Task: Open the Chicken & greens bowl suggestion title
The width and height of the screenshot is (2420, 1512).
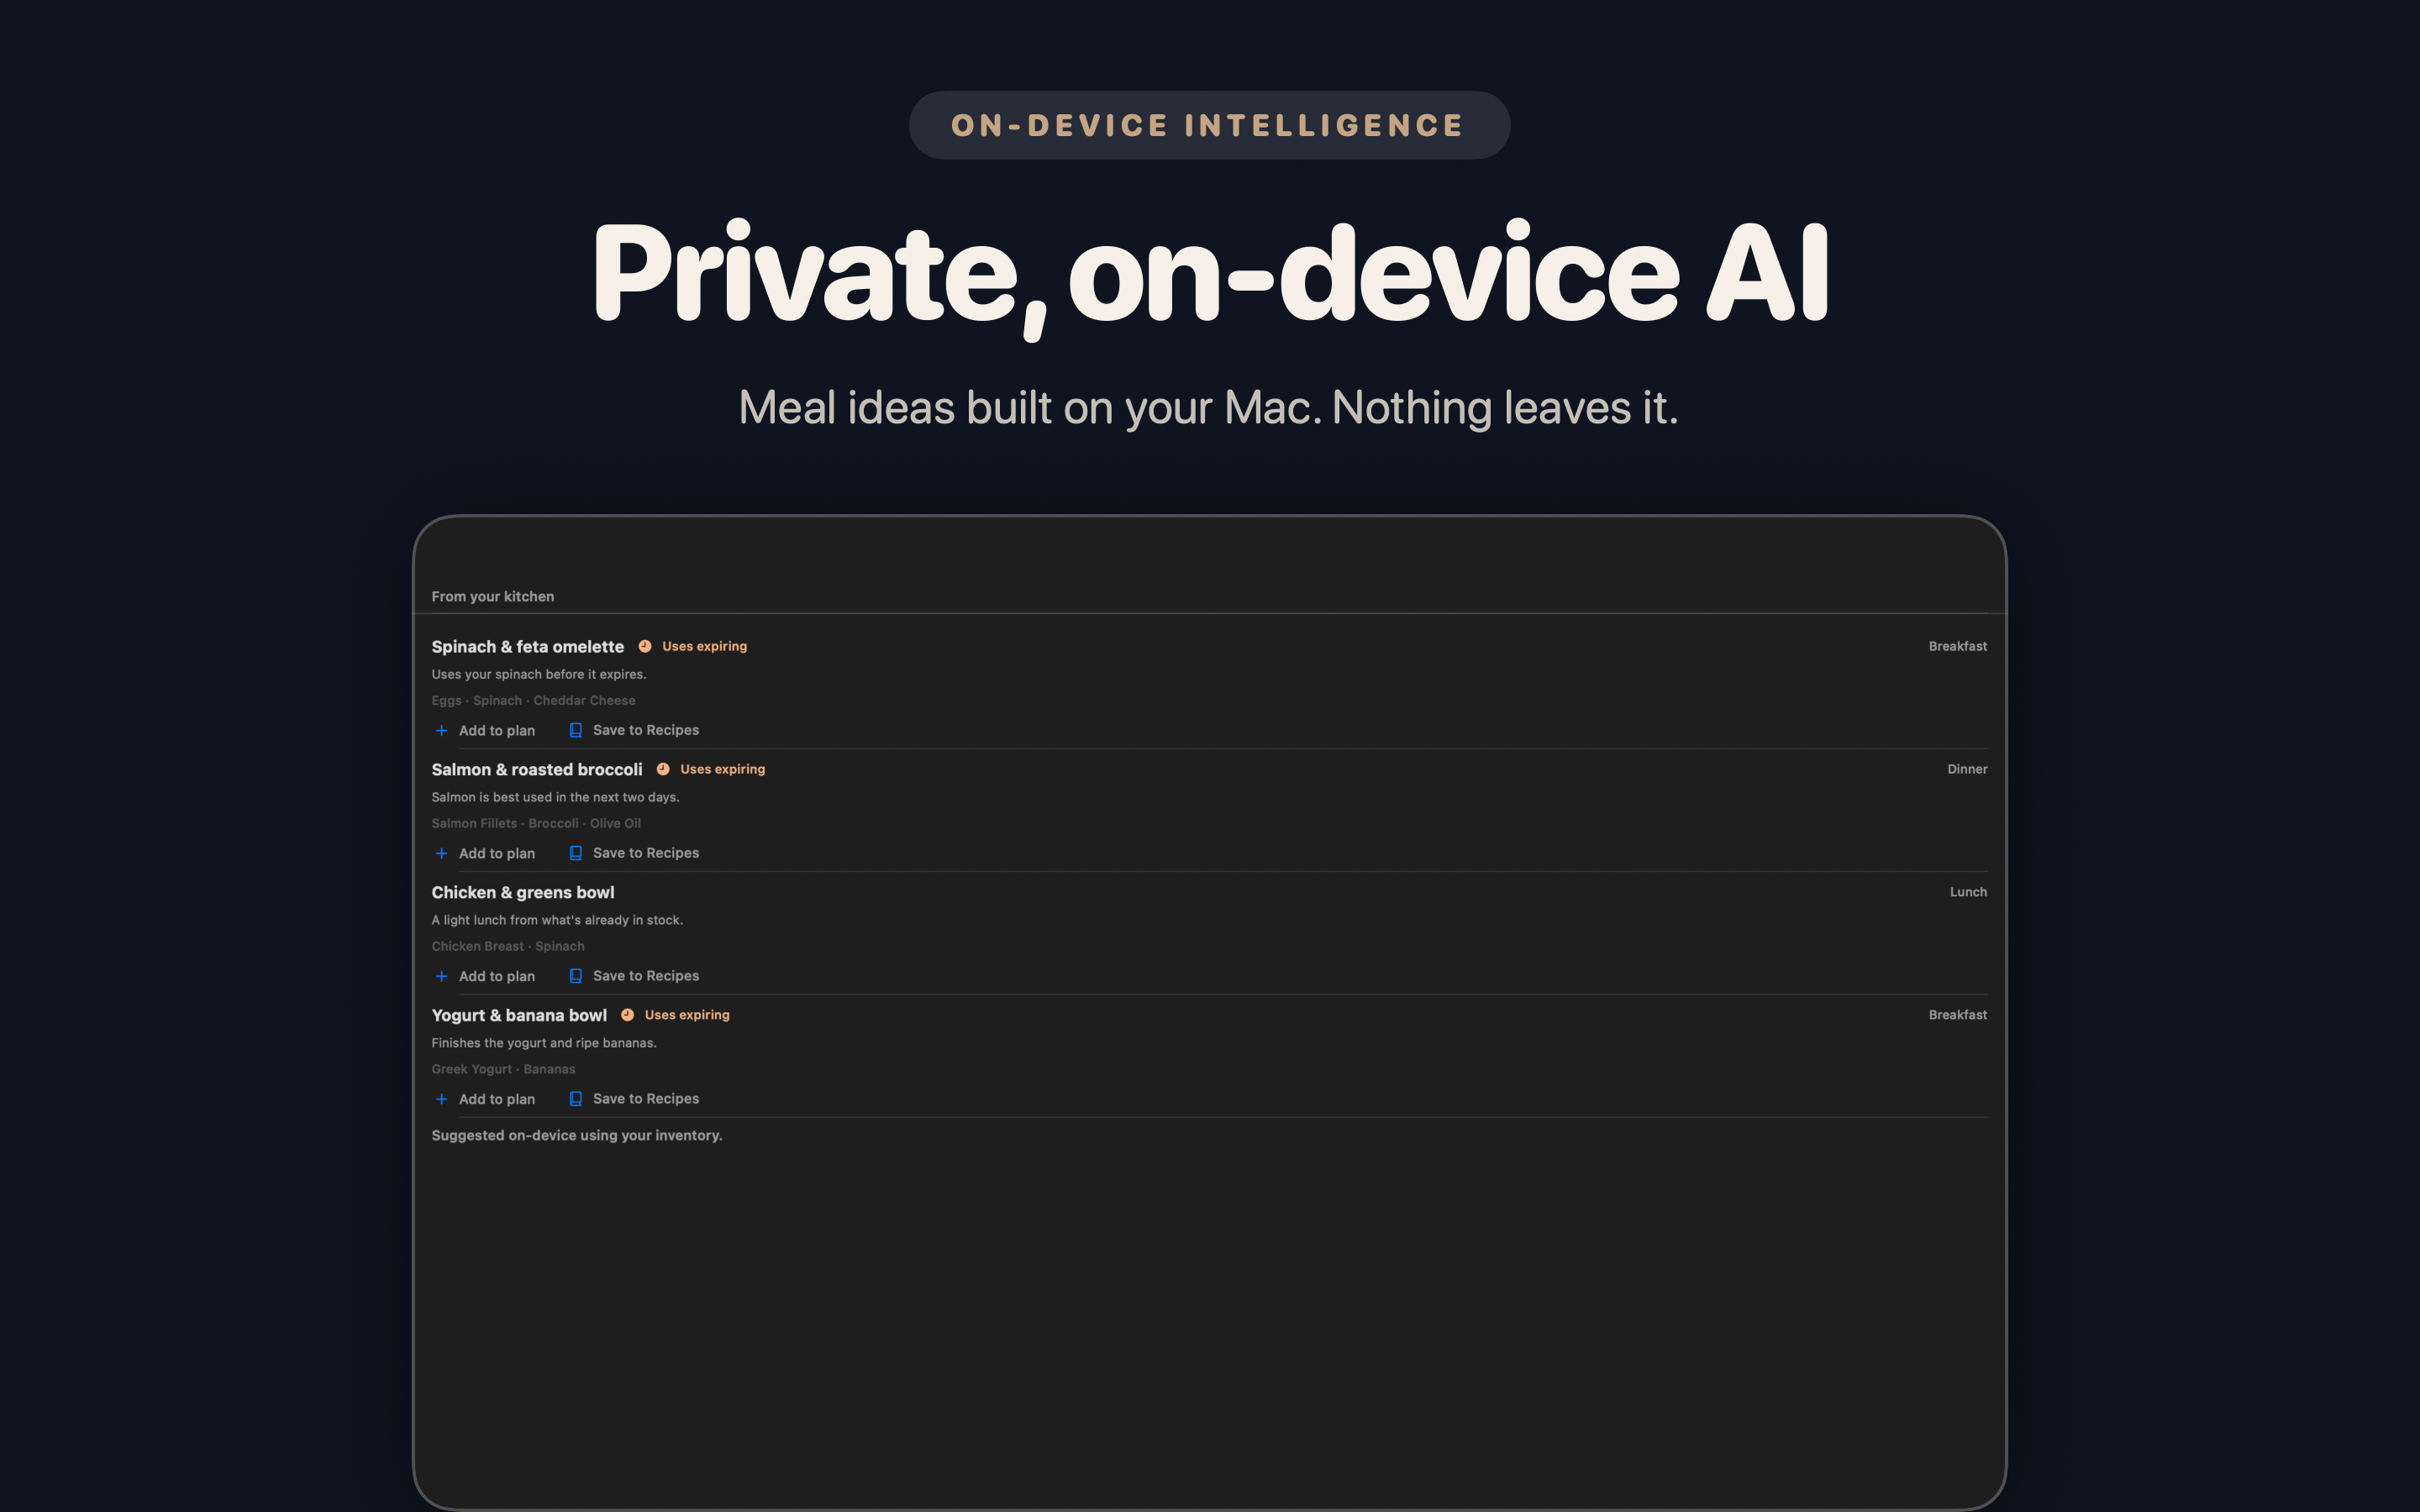Action: 523,893
